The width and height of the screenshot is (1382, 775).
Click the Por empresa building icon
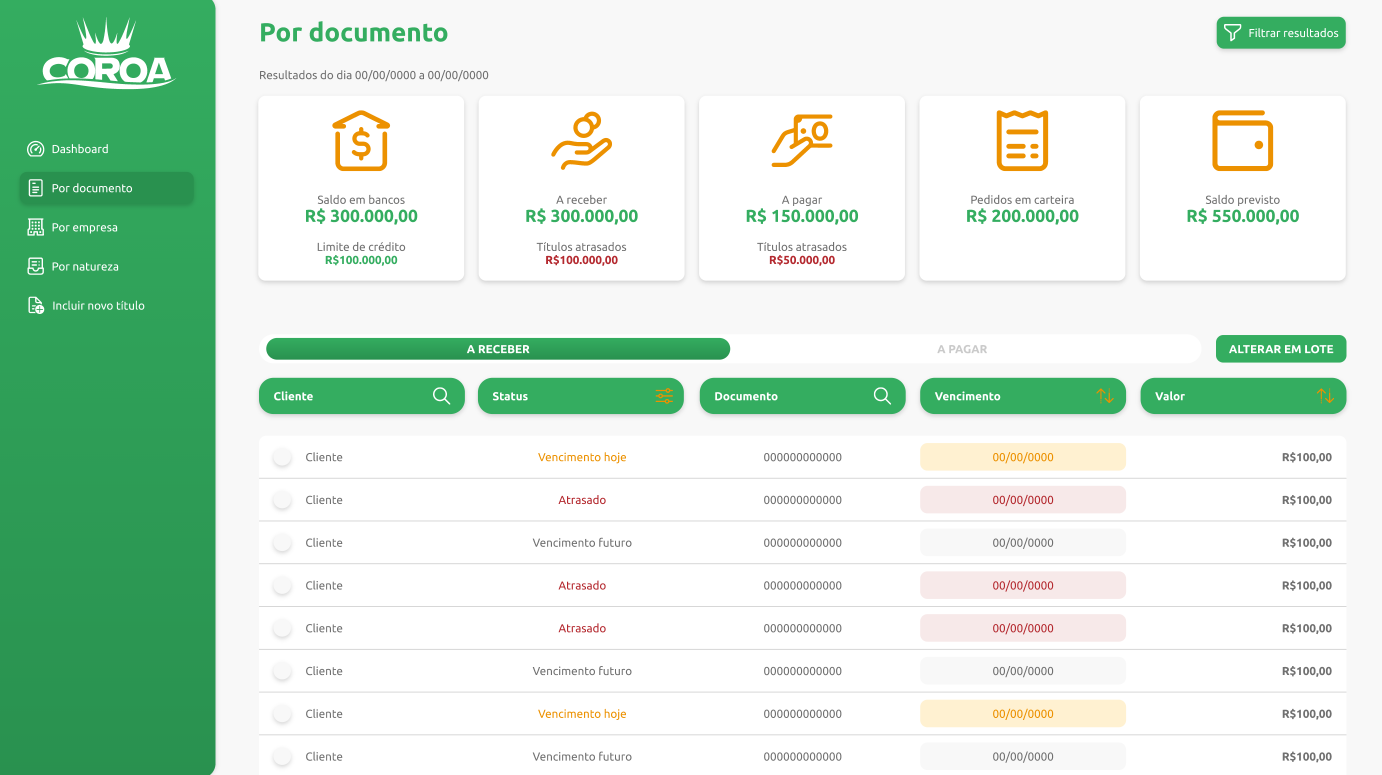[x=36, y=227]
